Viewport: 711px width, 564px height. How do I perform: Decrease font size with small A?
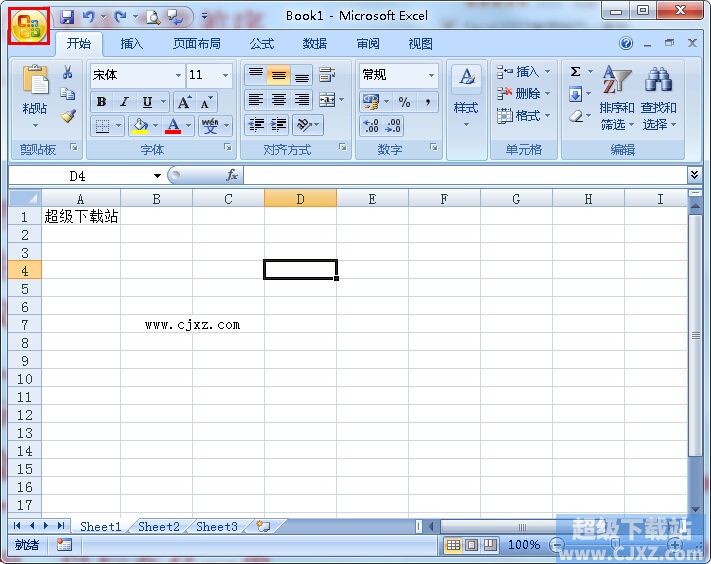[x=206, y=102]
